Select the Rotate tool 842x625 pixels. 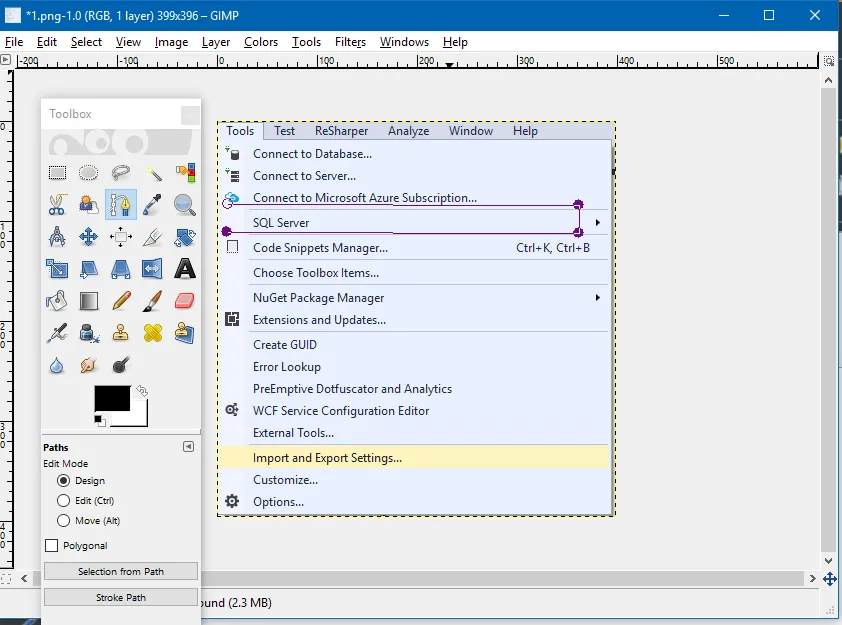point(185,236)
